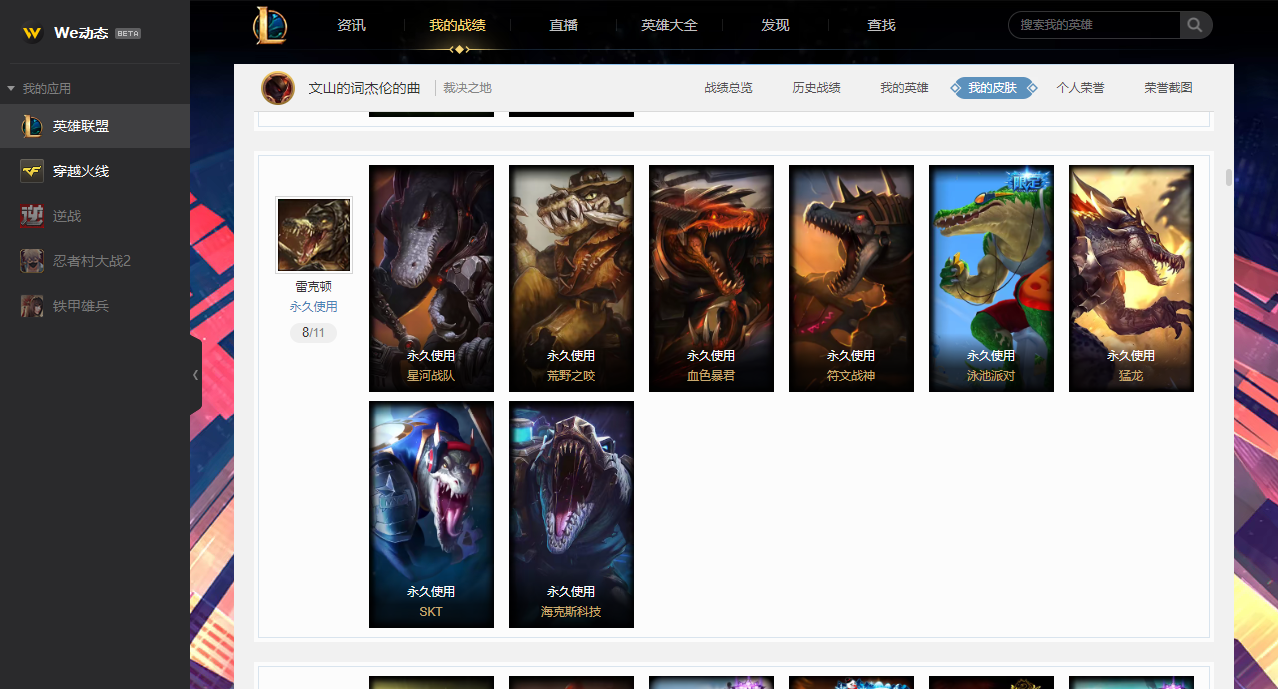Image resolution: width=1278 pixels, height=689 pixels.
Task: Click the 搜索我的英雄 search field
Action: point(1096,25)
